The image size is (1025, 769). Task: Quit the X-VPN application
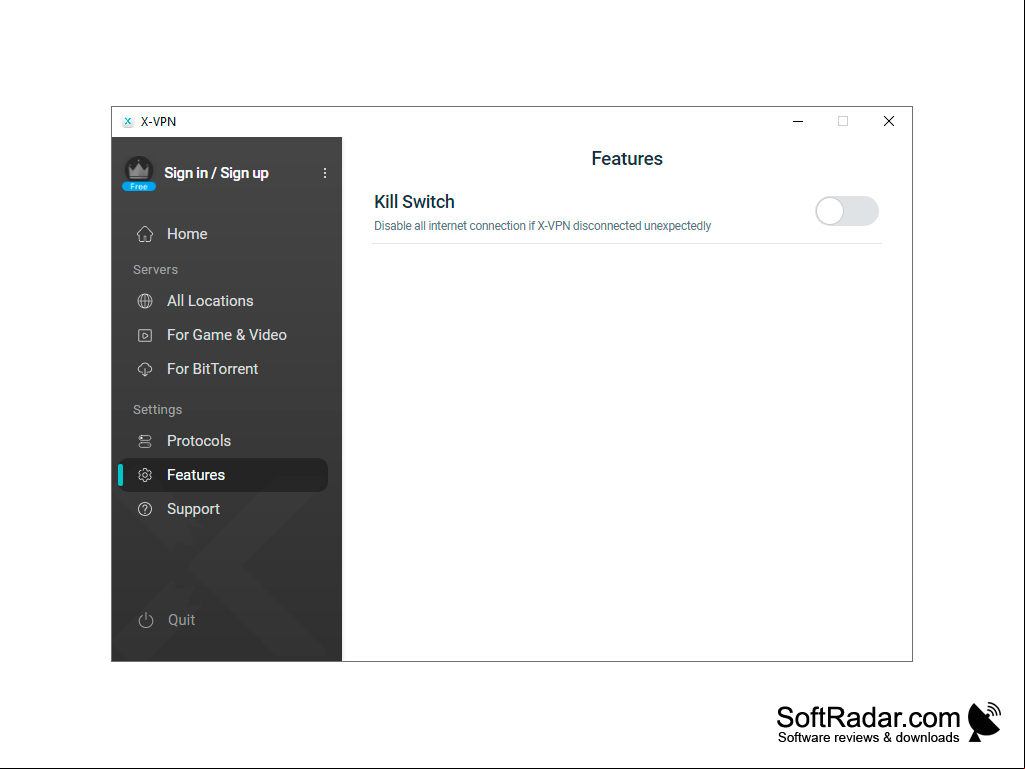[167, 620]
